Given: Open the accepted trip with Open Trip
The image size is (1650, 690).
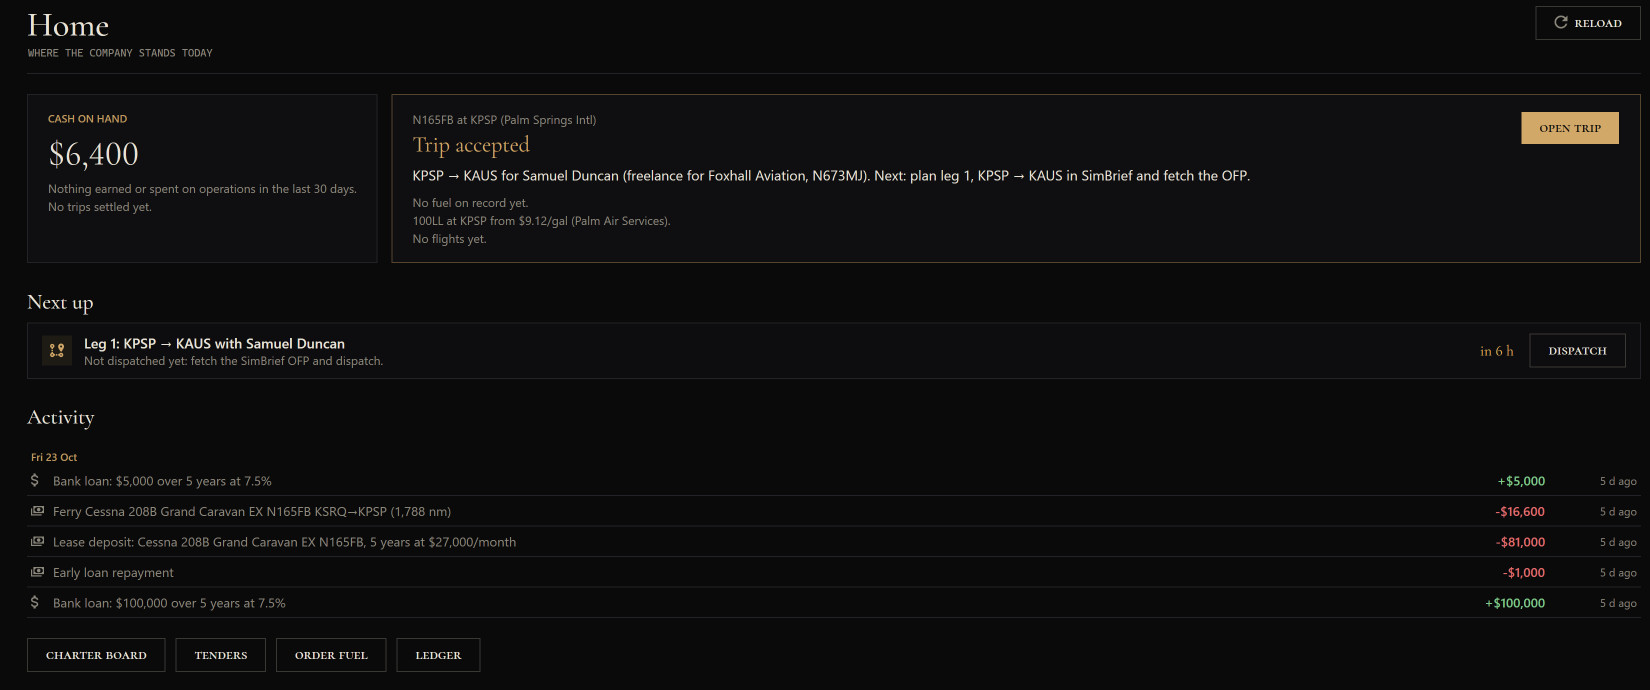Looking at the screenshot, I should [1570, 128].
